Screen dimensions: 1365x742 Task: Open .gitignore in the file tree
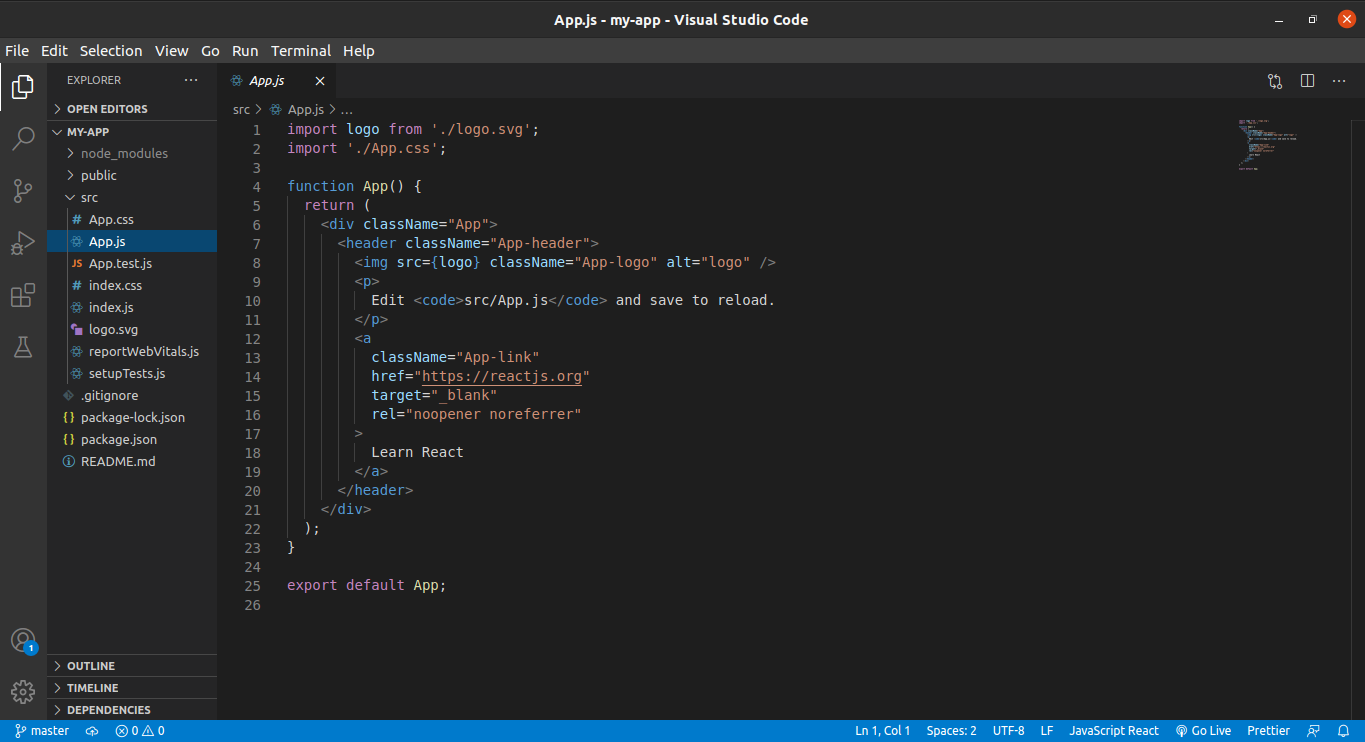(x=132, y=395)
